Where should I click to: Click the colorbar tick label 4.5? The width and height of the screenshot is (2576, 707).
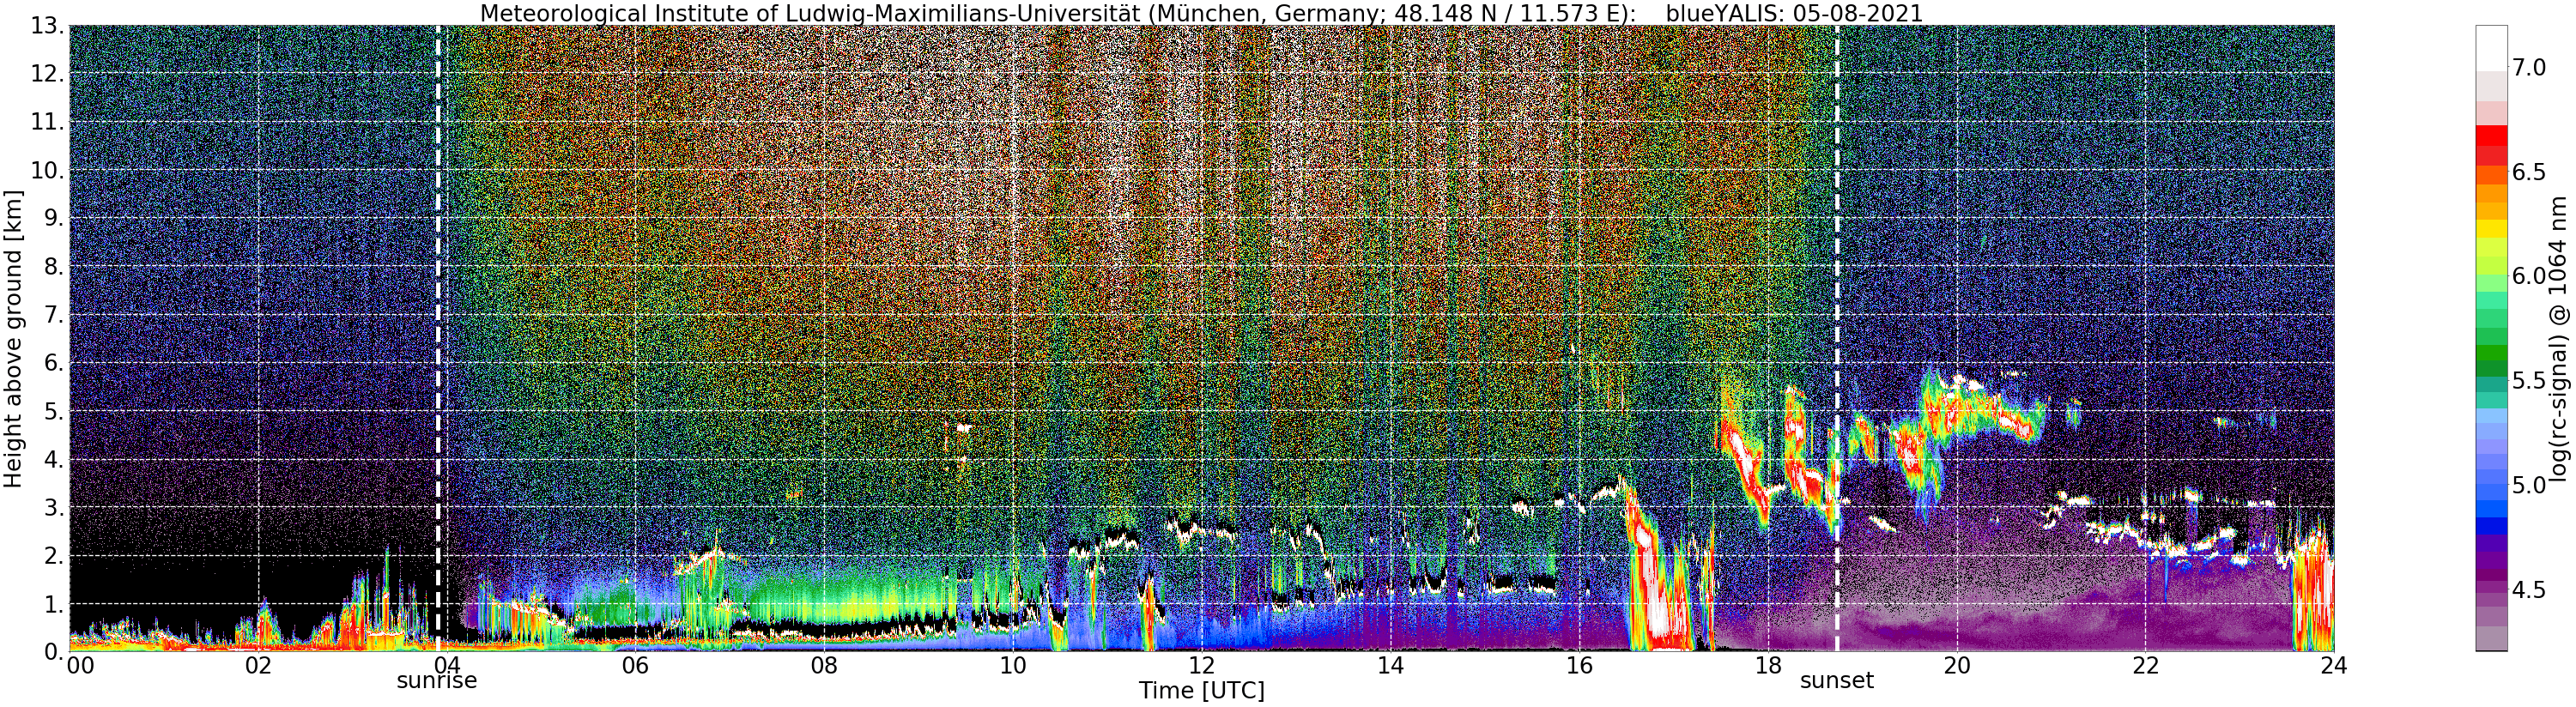pos(2529,590)
